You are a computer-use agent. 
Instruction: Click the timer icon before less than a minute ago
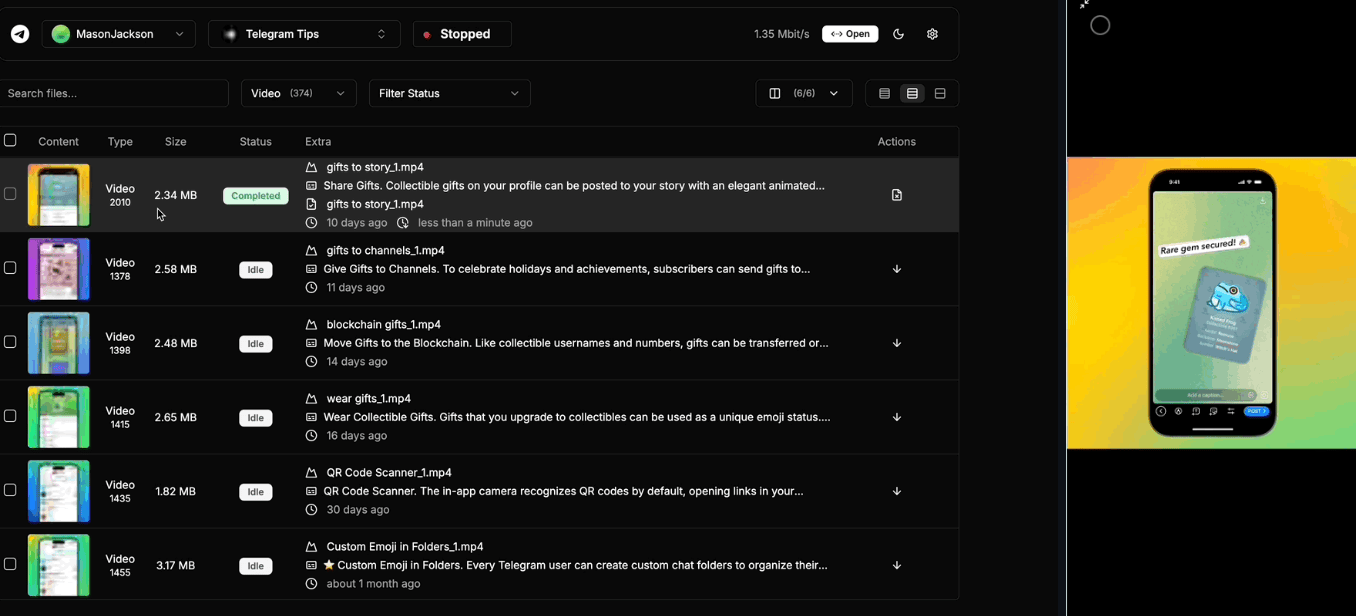(x=403, y=223)
